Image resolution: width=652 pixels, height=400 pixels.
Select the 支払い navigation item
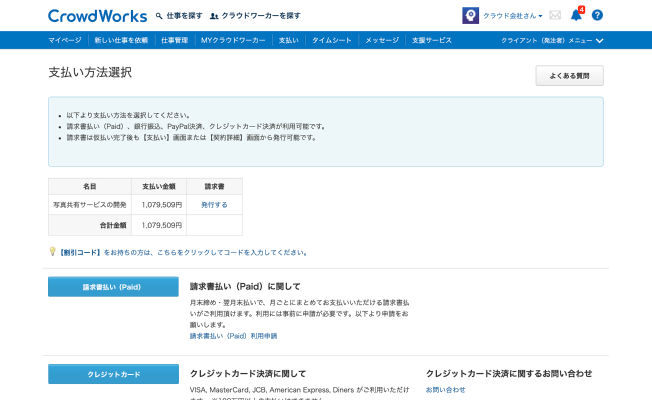click(288, 40)
